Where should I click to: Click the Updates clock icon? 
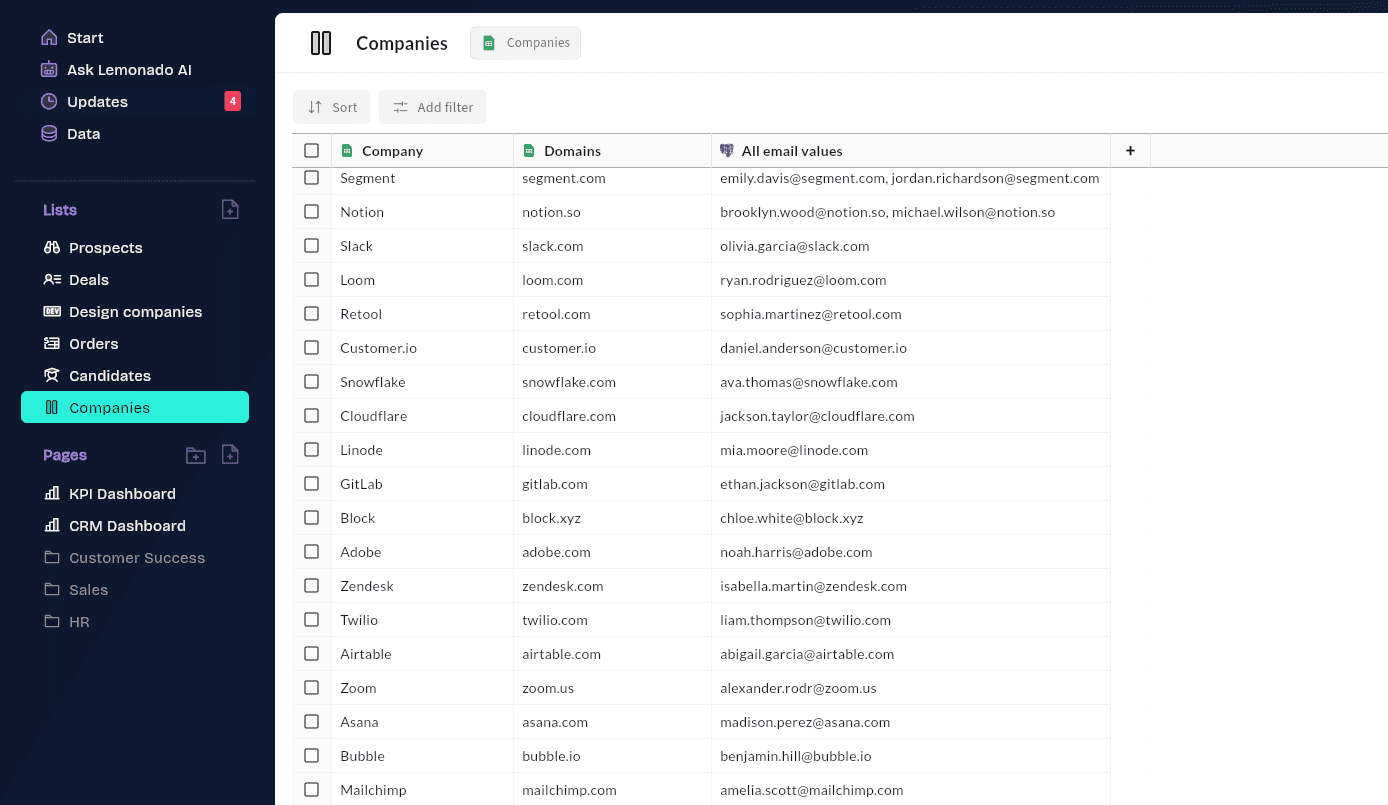49,102
